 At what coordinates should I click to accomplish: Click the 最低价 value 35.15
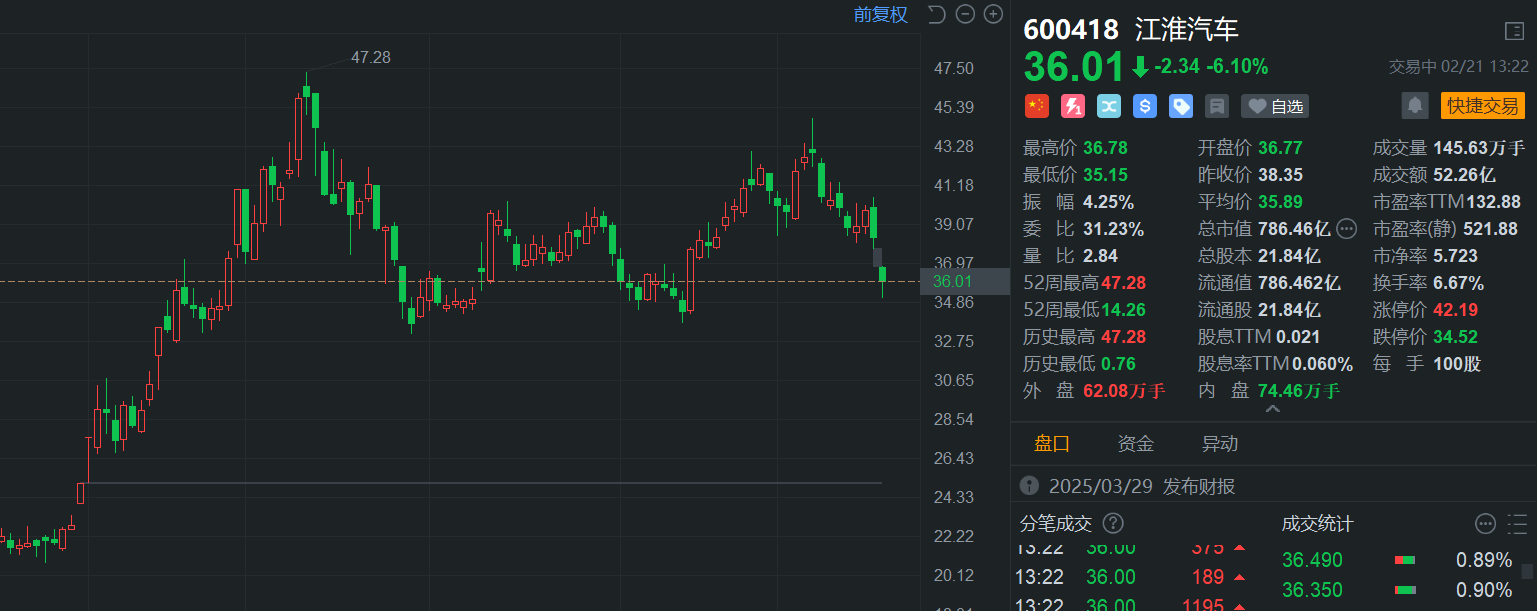[x=1105, y=175]
